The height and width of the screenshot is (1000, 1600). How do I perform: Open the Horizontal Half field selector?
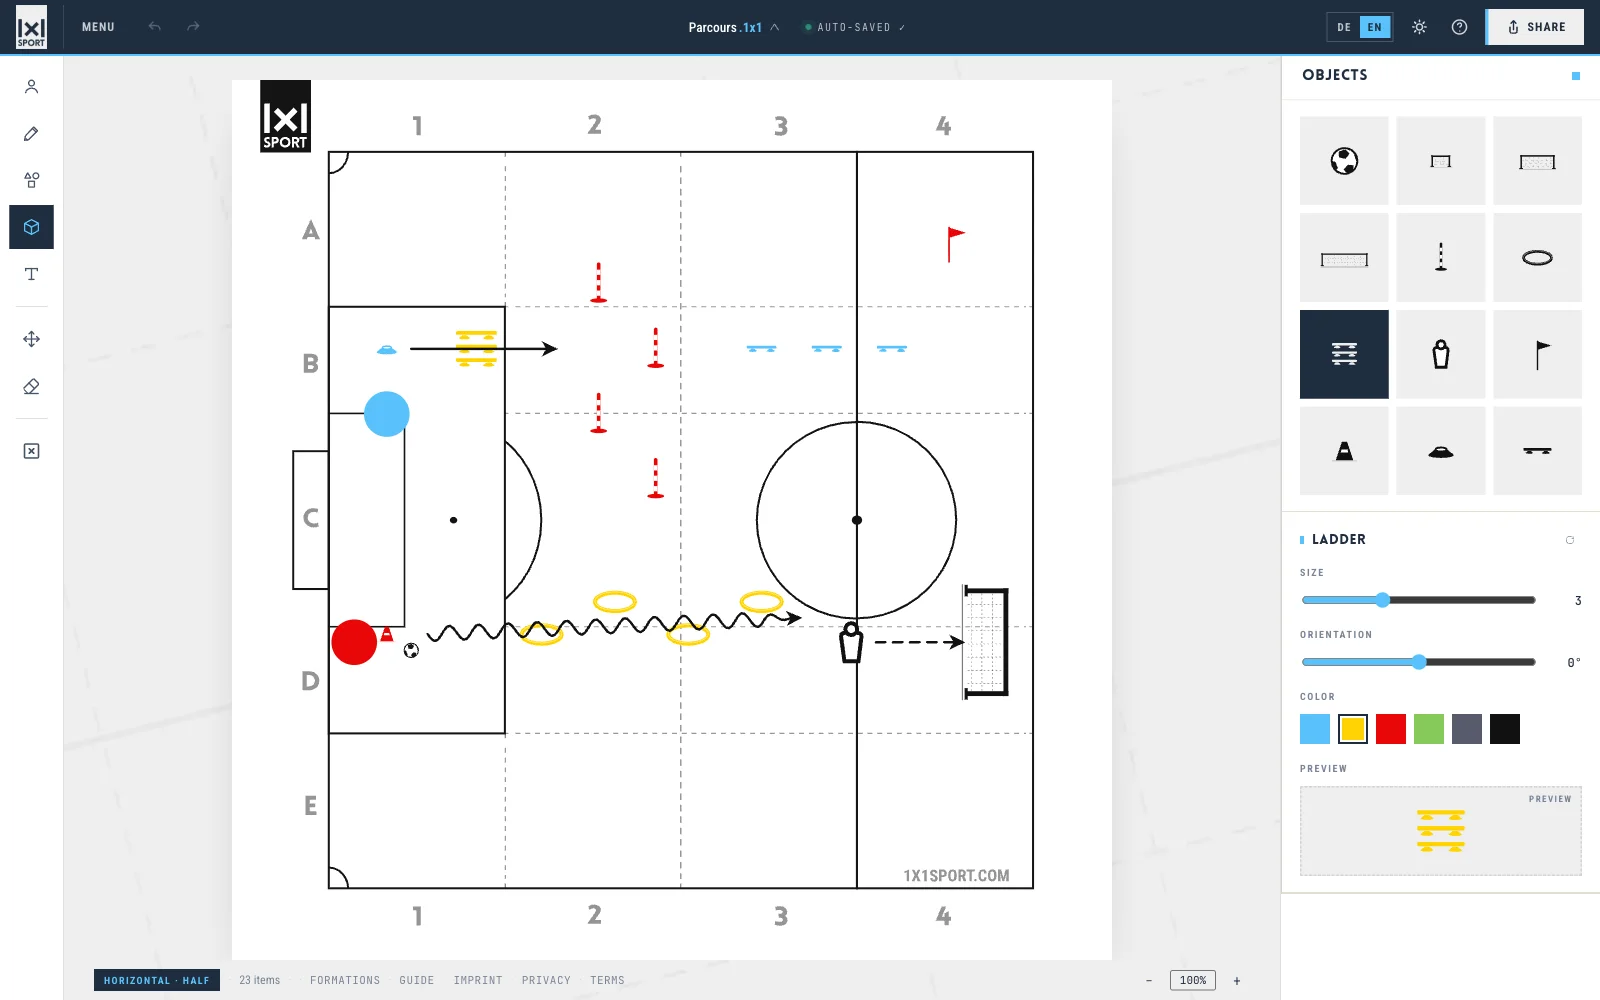click(x=157, y=980)
